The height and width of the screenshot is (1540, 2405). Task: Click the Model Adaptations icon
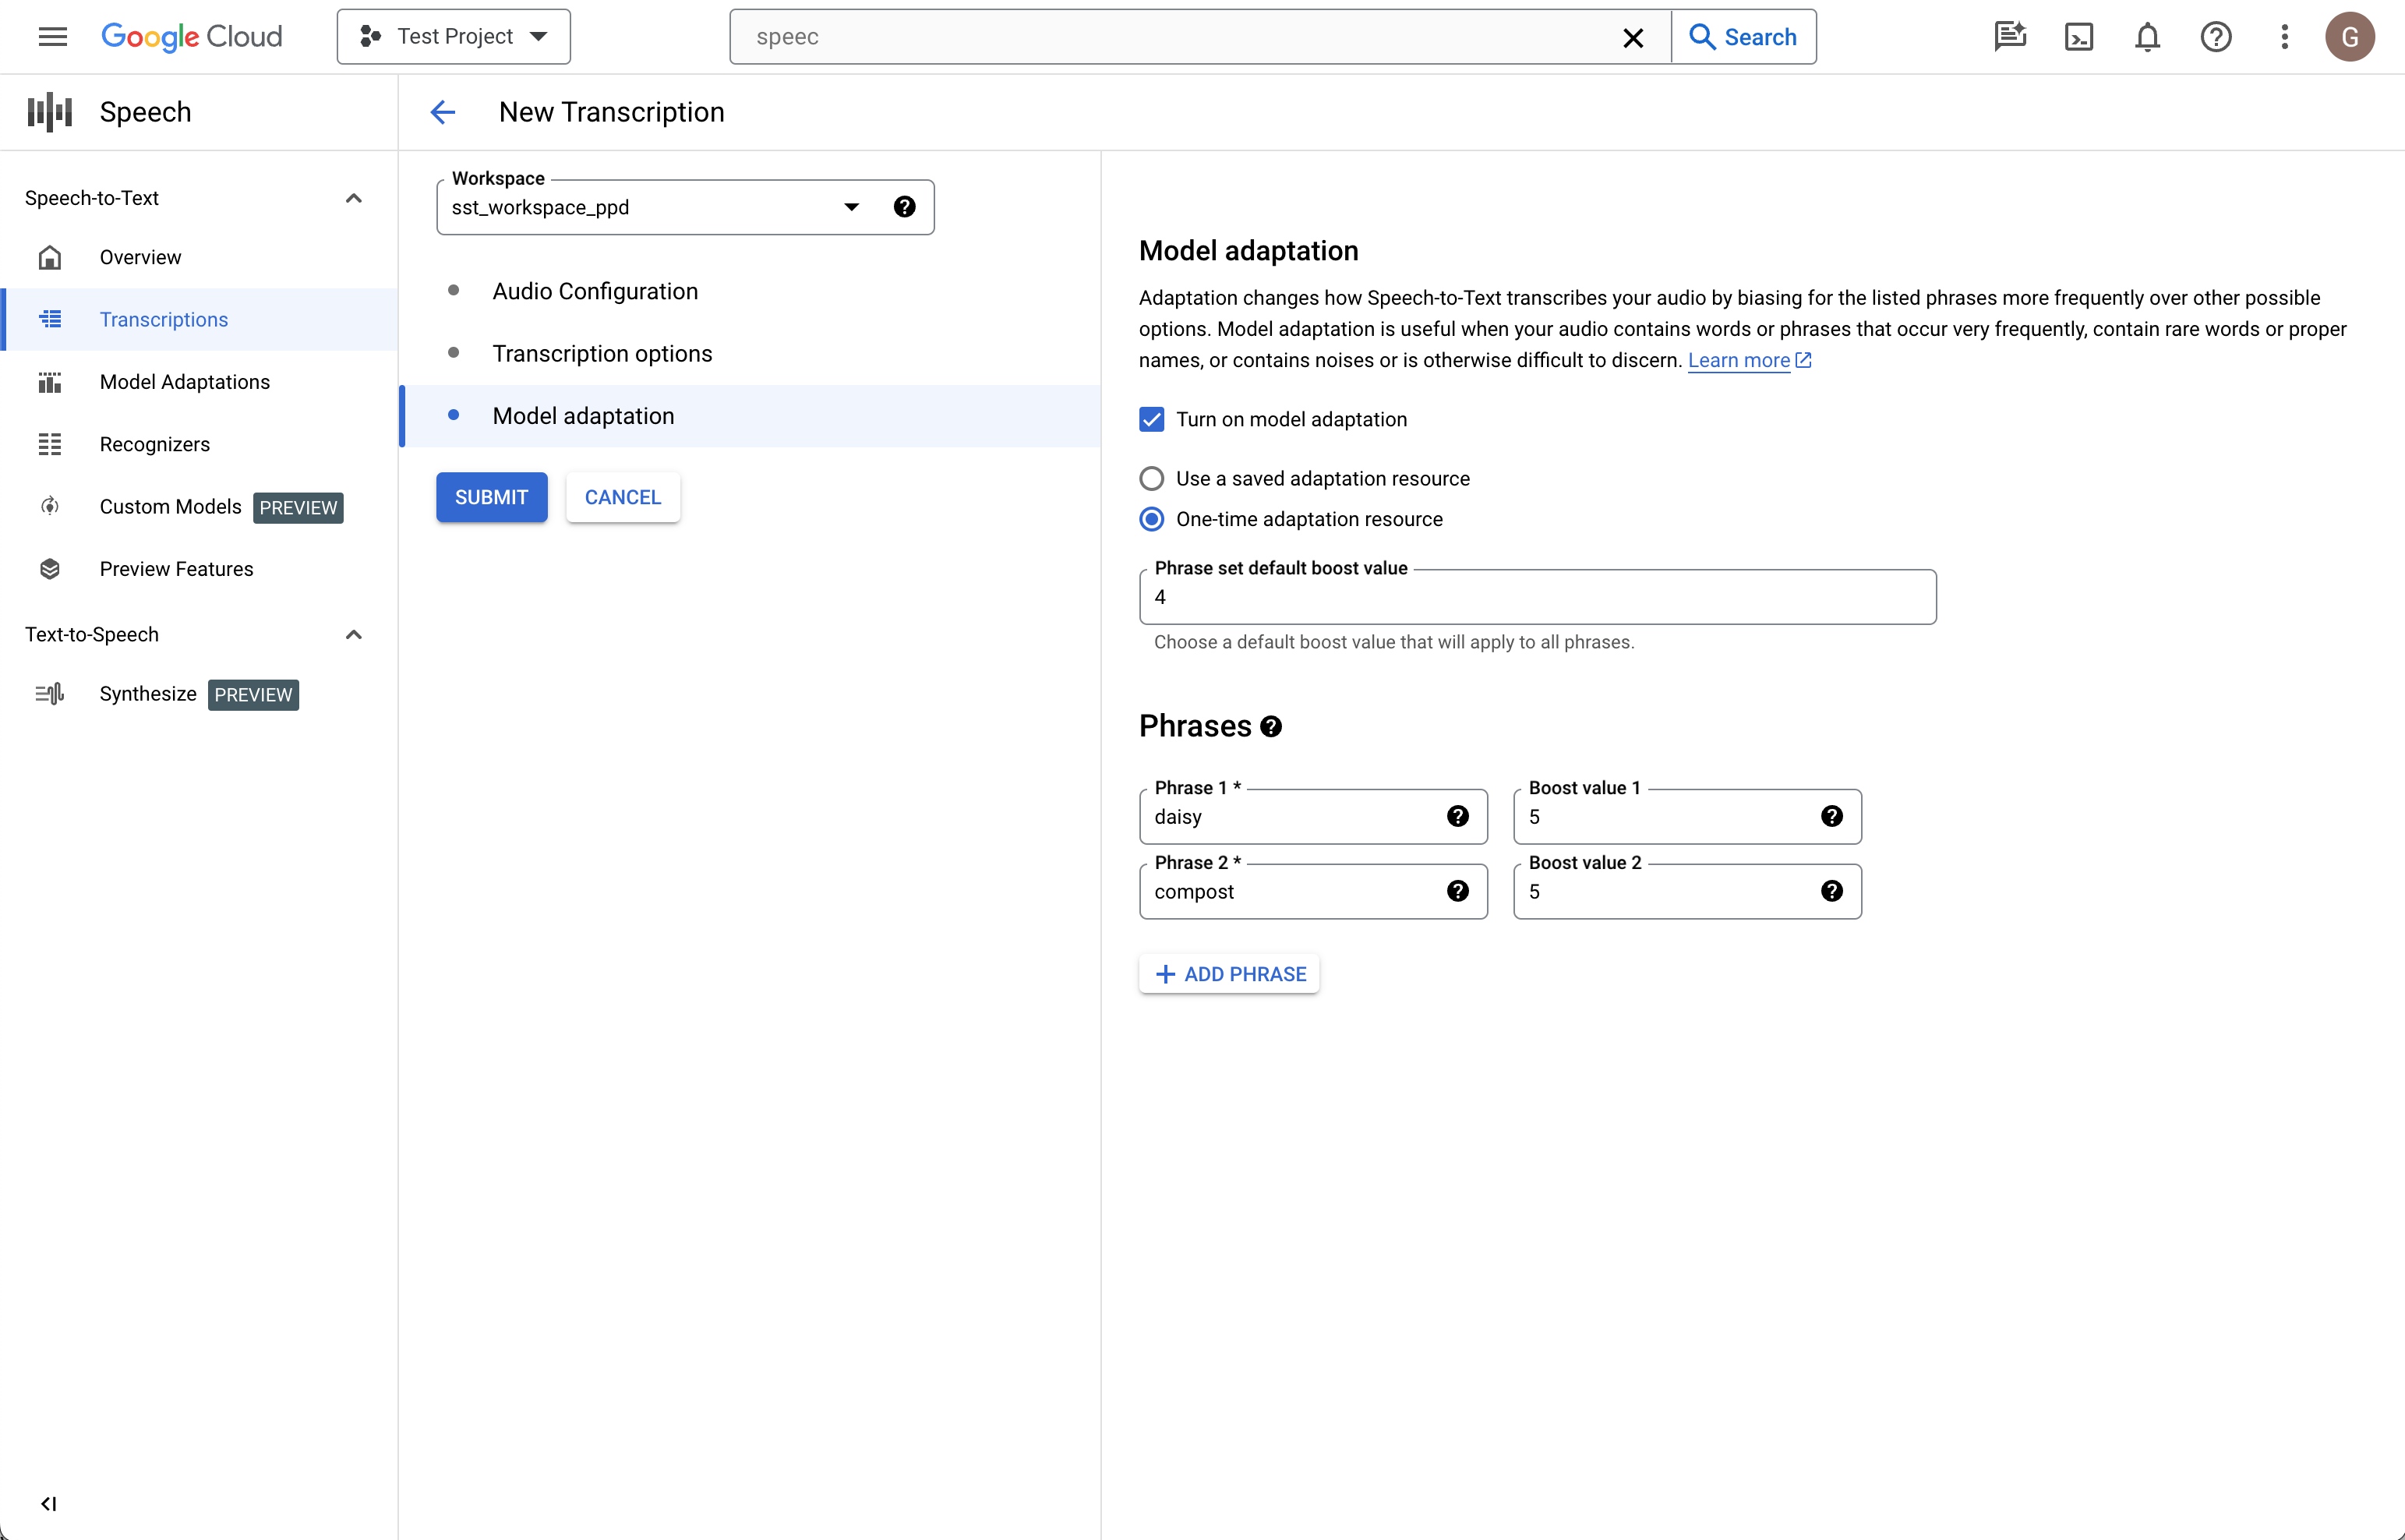click(x=48, y=382)
